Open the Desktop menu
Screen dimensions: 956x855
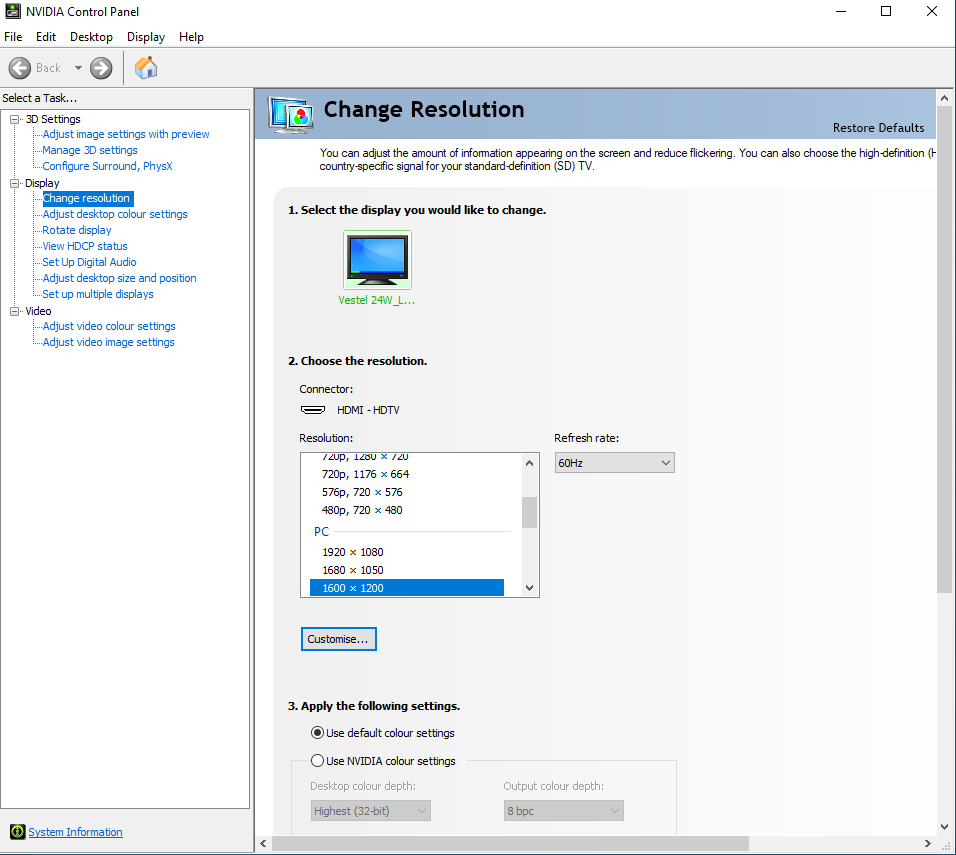pos(91,37)
